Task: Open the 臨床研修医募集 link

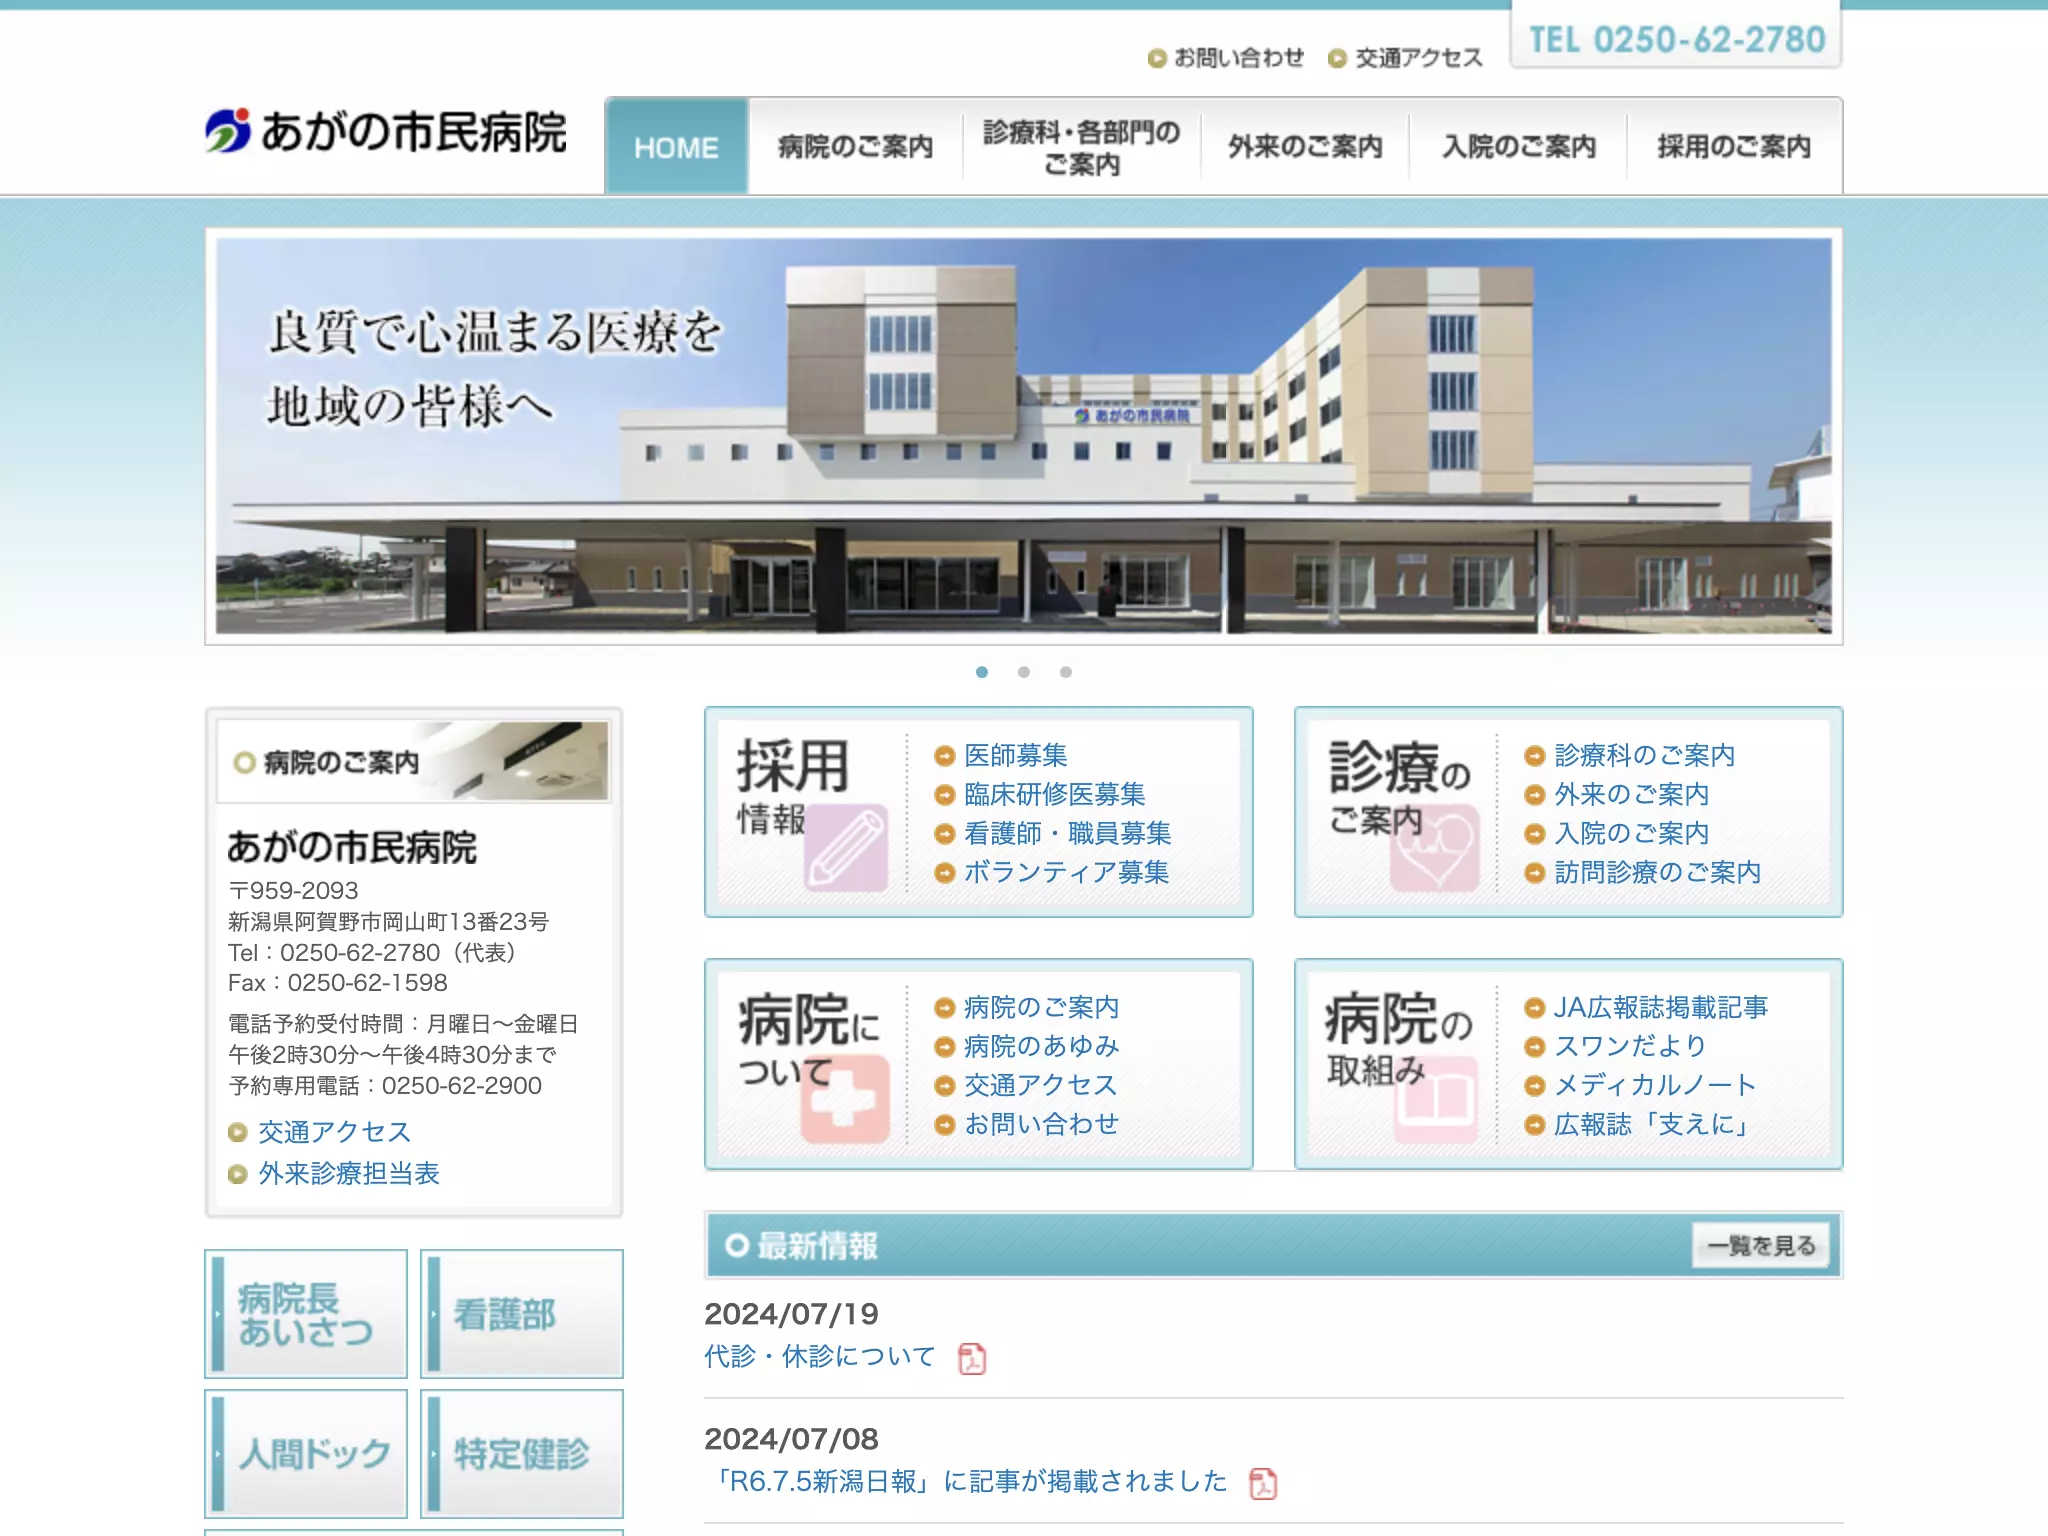Action: coord(1055,794)
